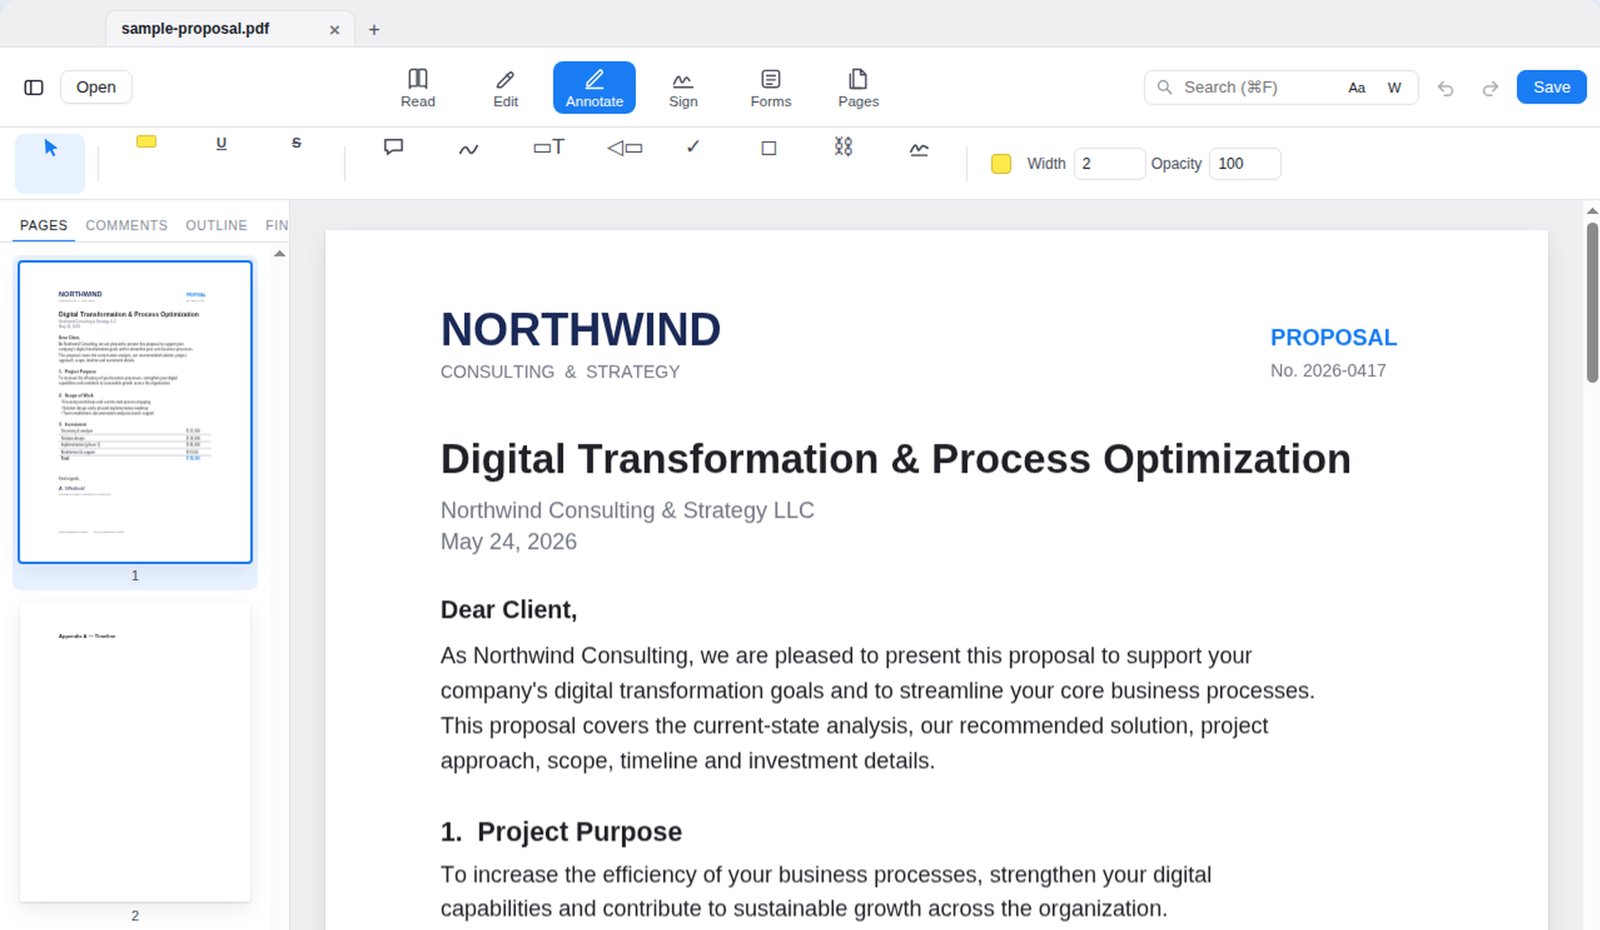Open the Pages mode
1600x930 pixels.
click(x=858, y=88)
